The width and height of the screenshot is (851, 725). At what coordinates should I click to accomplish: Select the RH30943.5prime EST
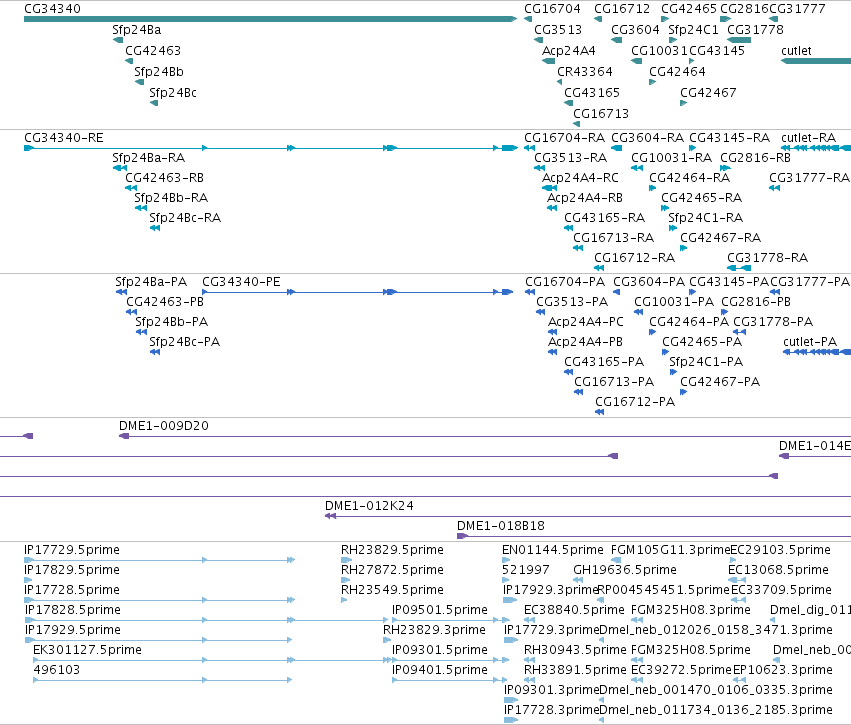coord(529,660)
